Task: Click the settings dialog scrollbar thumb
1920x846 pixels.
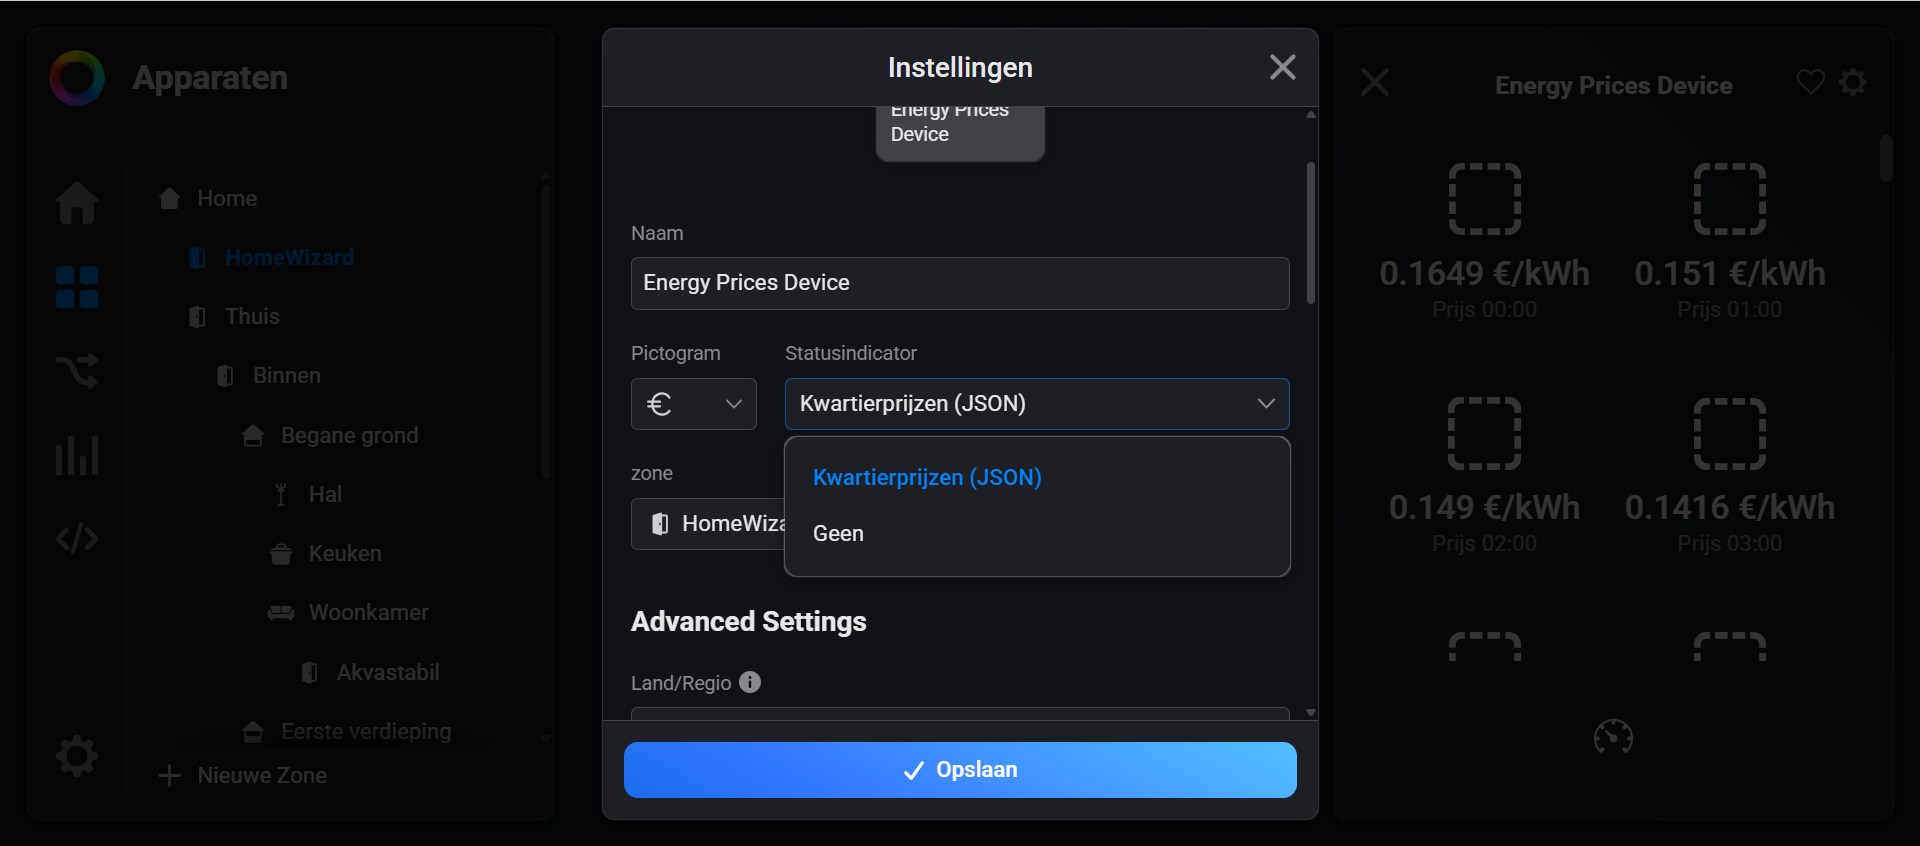Action: coord(1310,232)
